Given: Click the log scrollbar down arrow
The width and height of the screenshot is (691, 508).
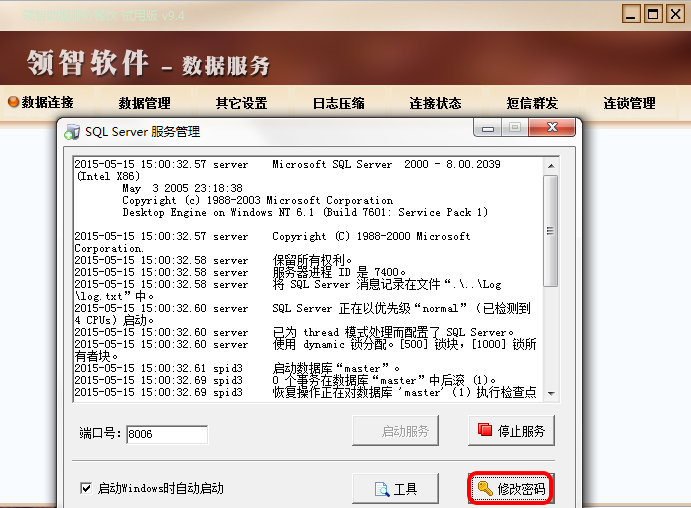Looking at the screenshot, I should pyautogui.click(x=551, y=393).
